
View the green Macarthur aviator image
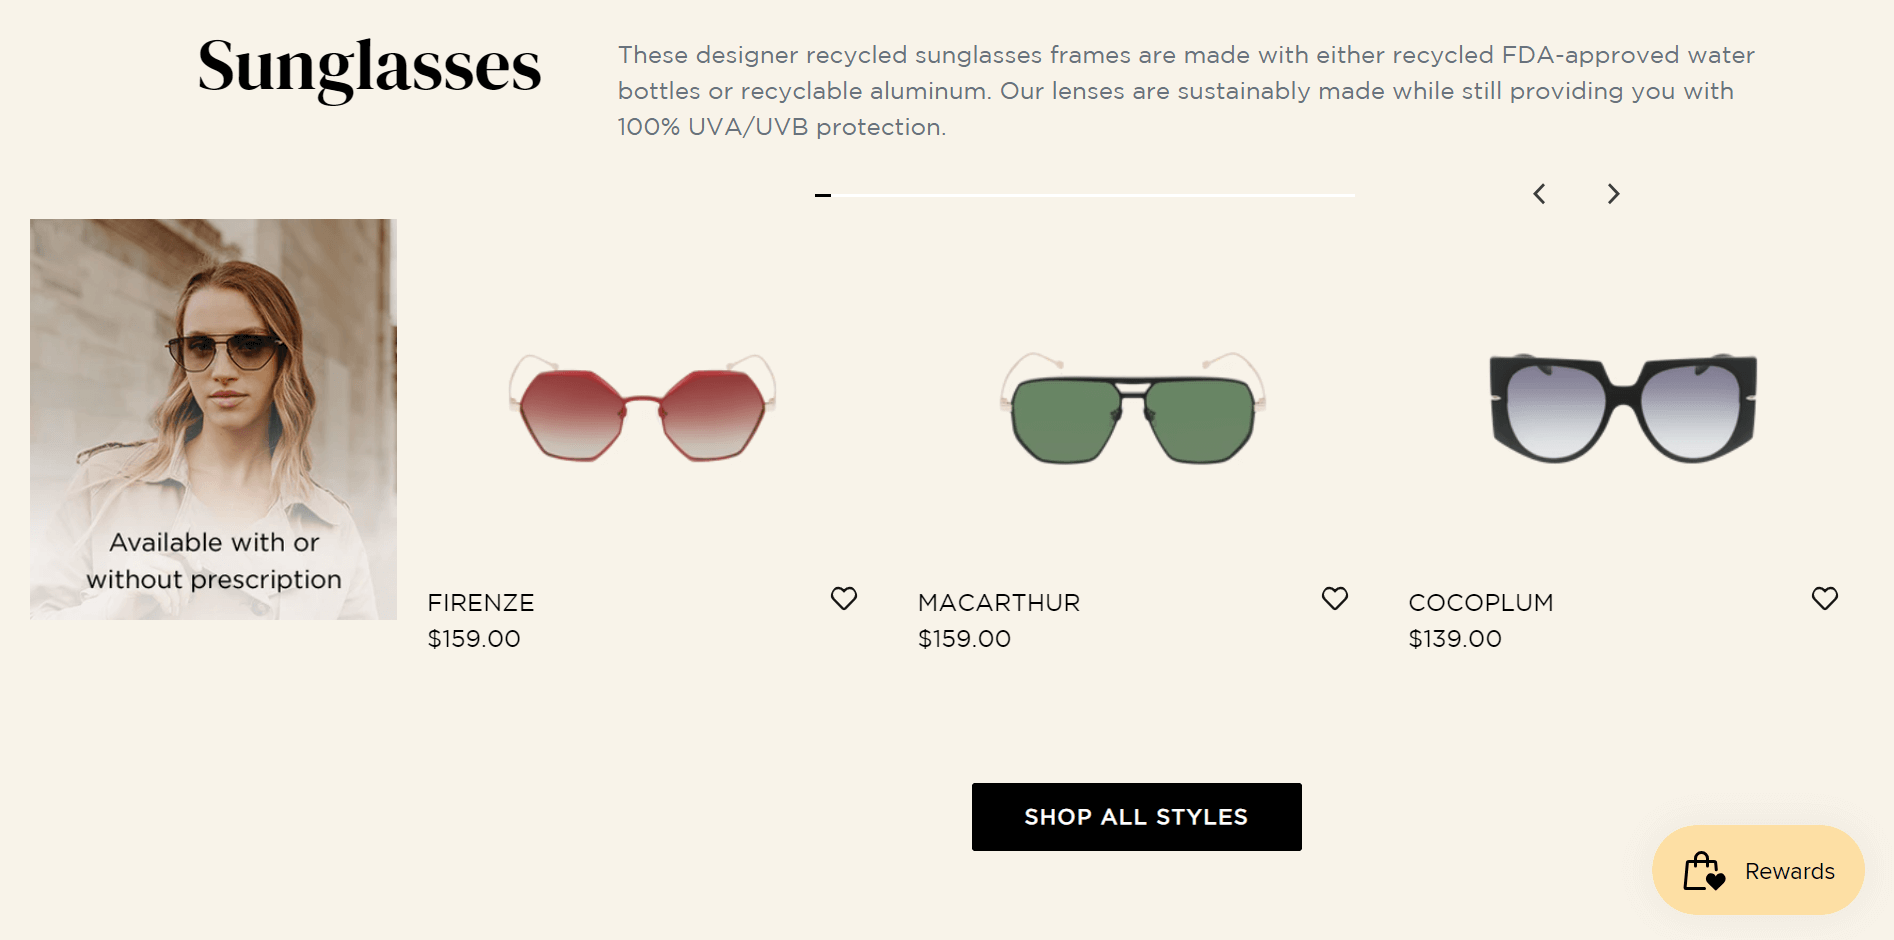(x=1133, y=408)
